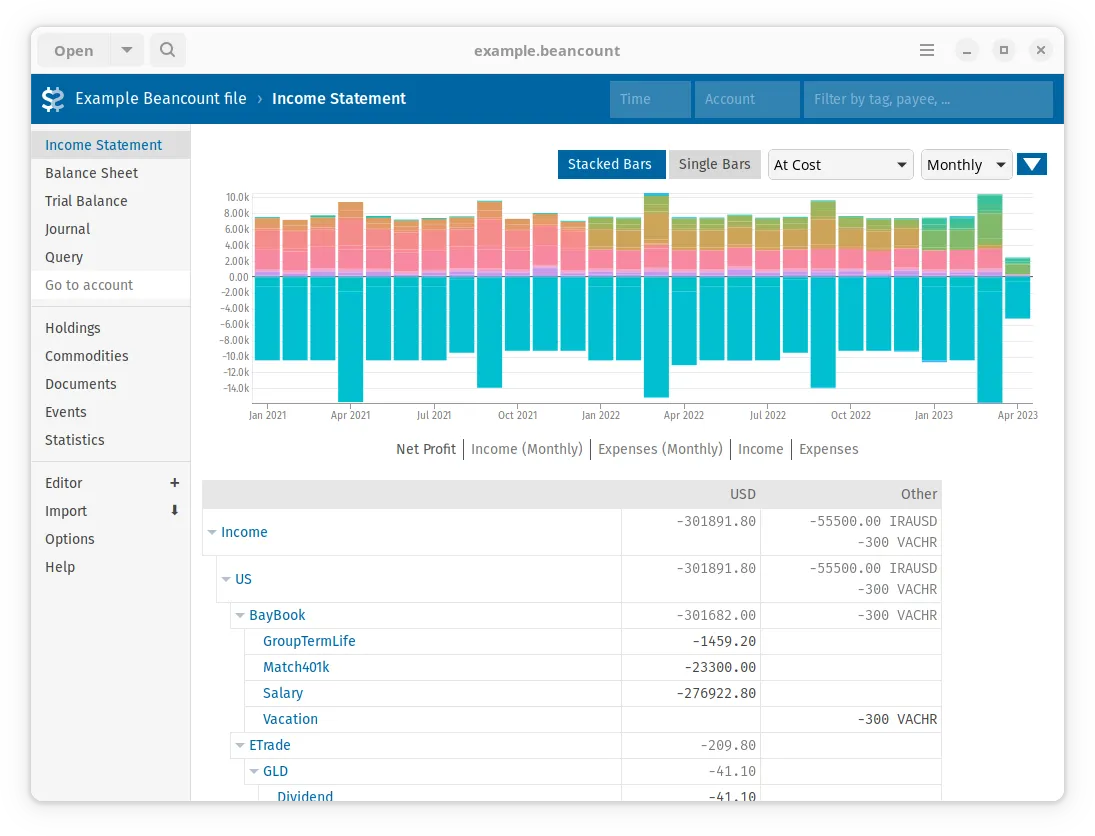Select the Income chart tab
This screenshot has width=1095, height=836.
(x=760, y=449)
